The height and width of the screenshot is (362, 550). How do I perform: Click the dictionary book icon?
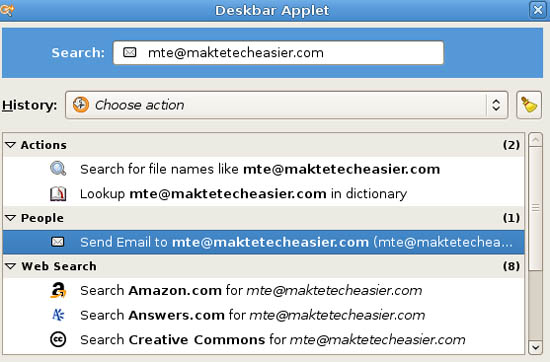pos(58,193)
